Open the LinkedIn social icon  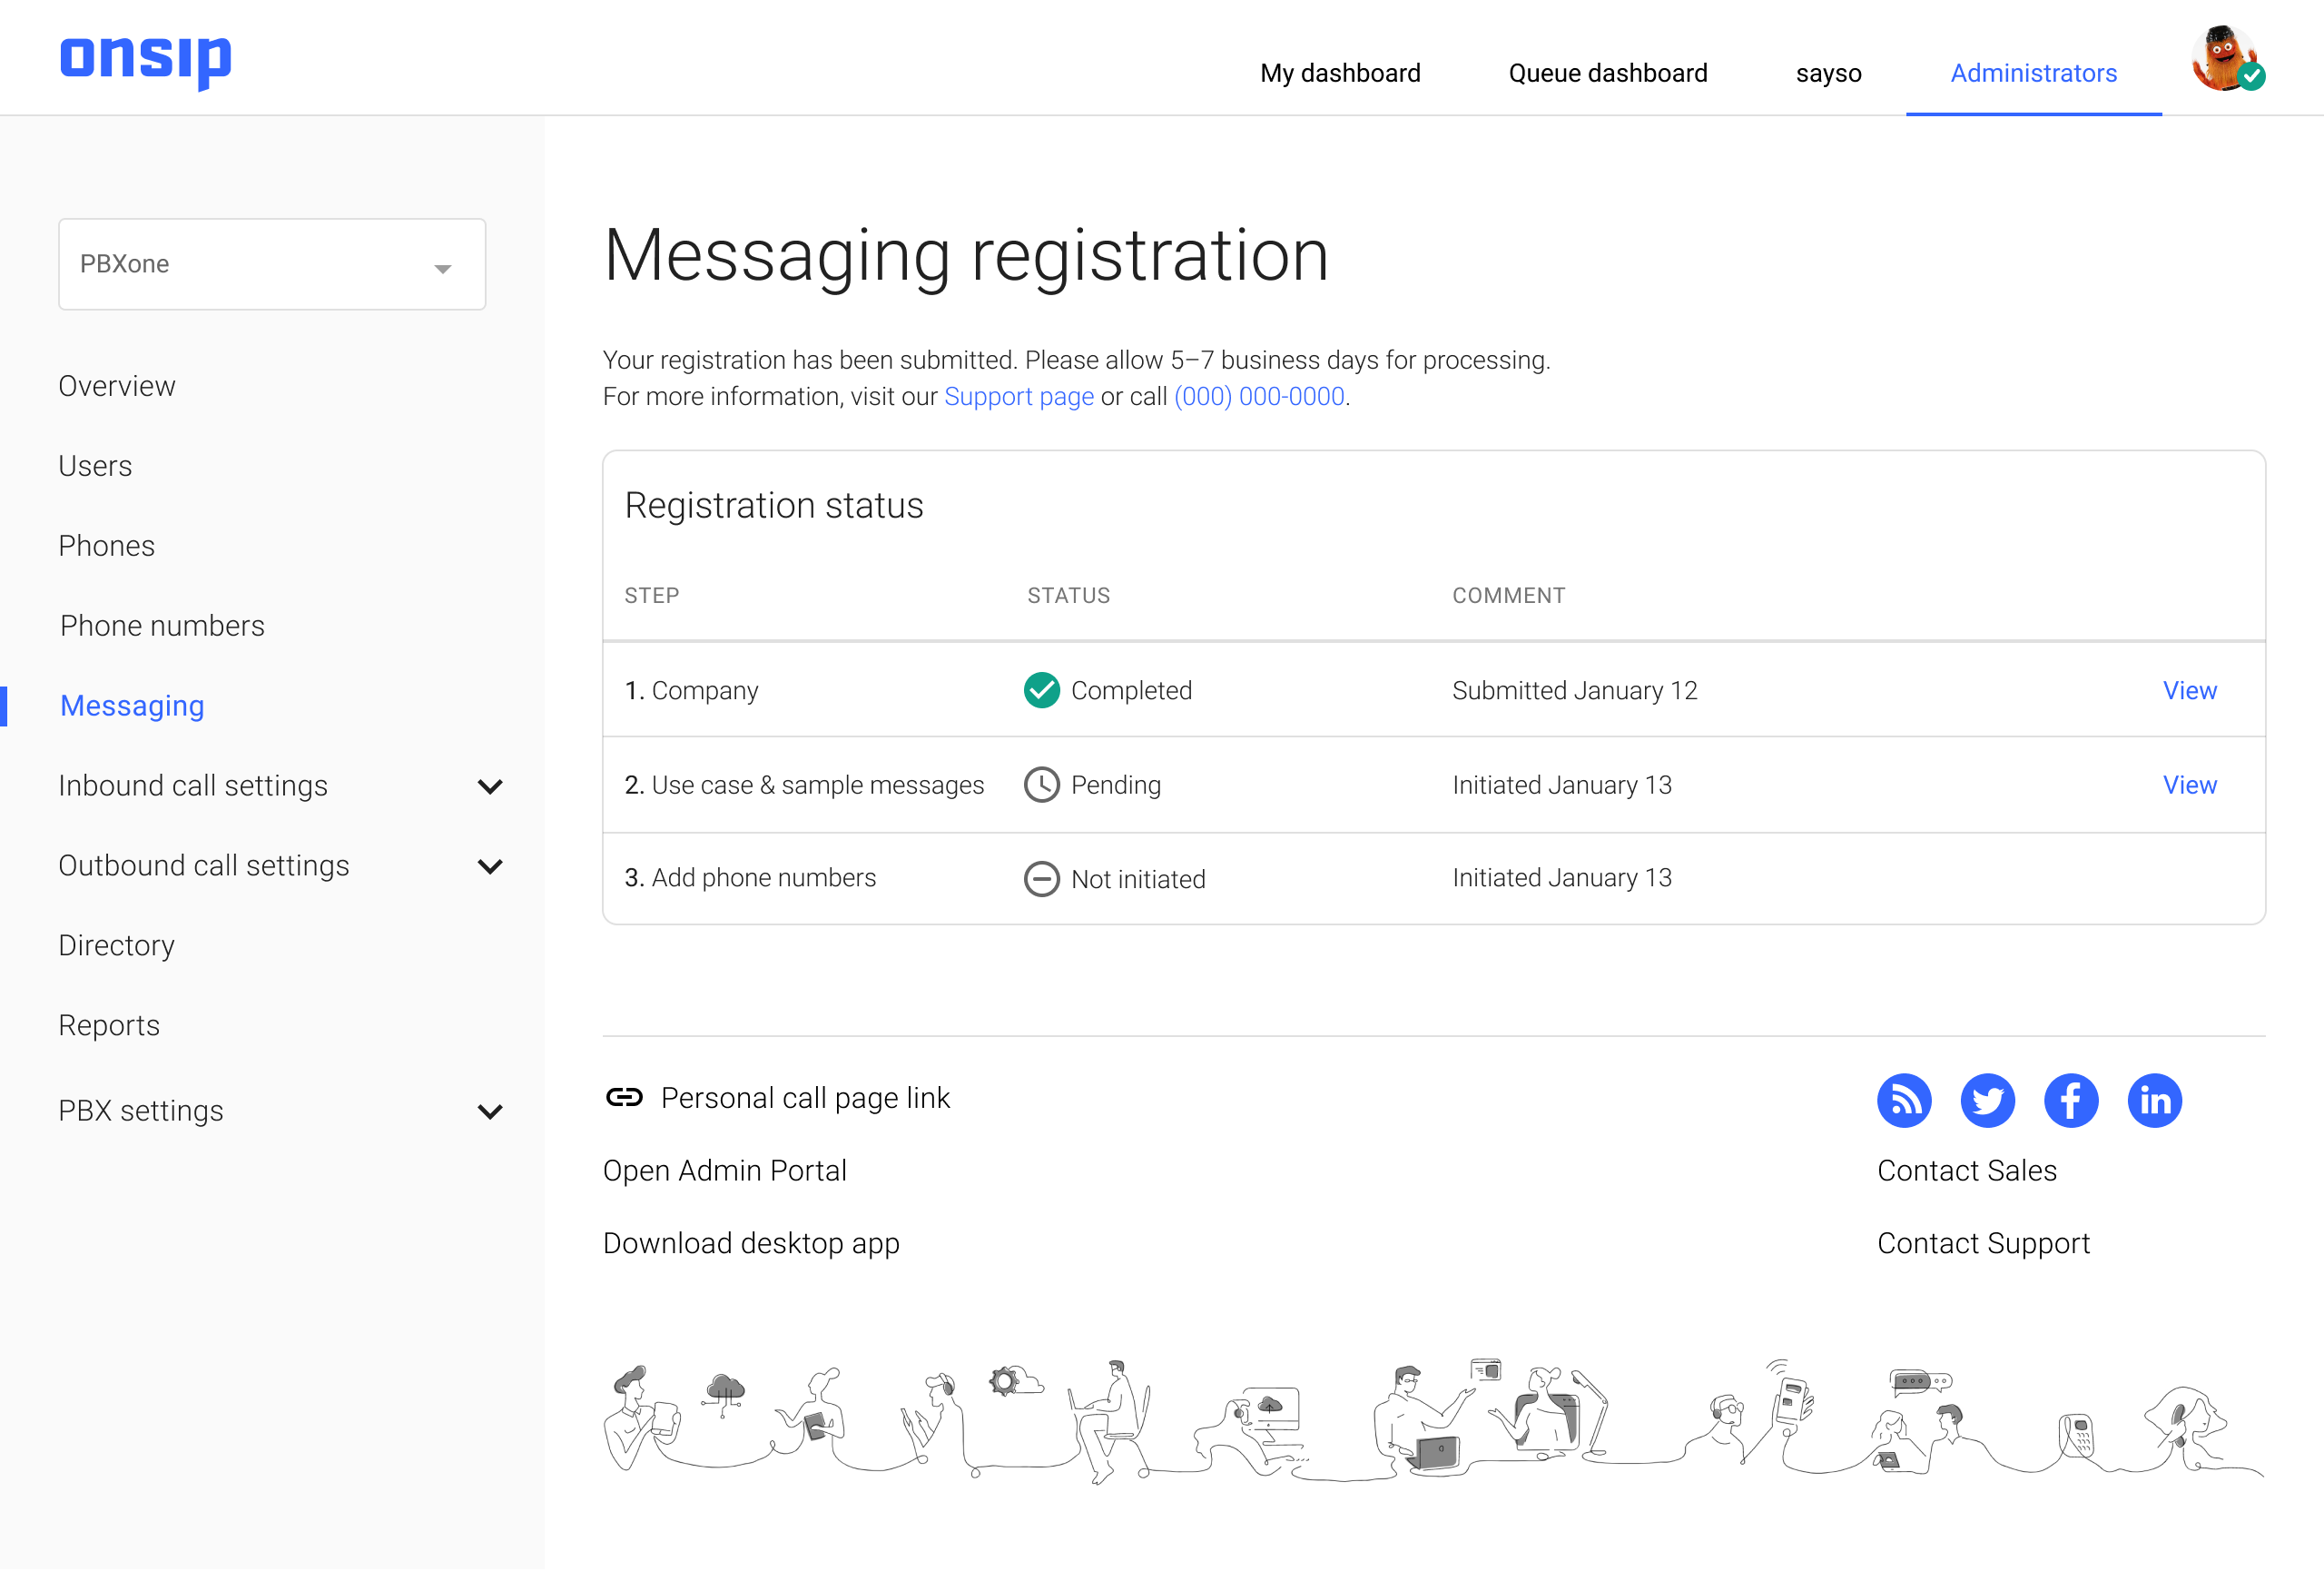tap(2155, 1101)
